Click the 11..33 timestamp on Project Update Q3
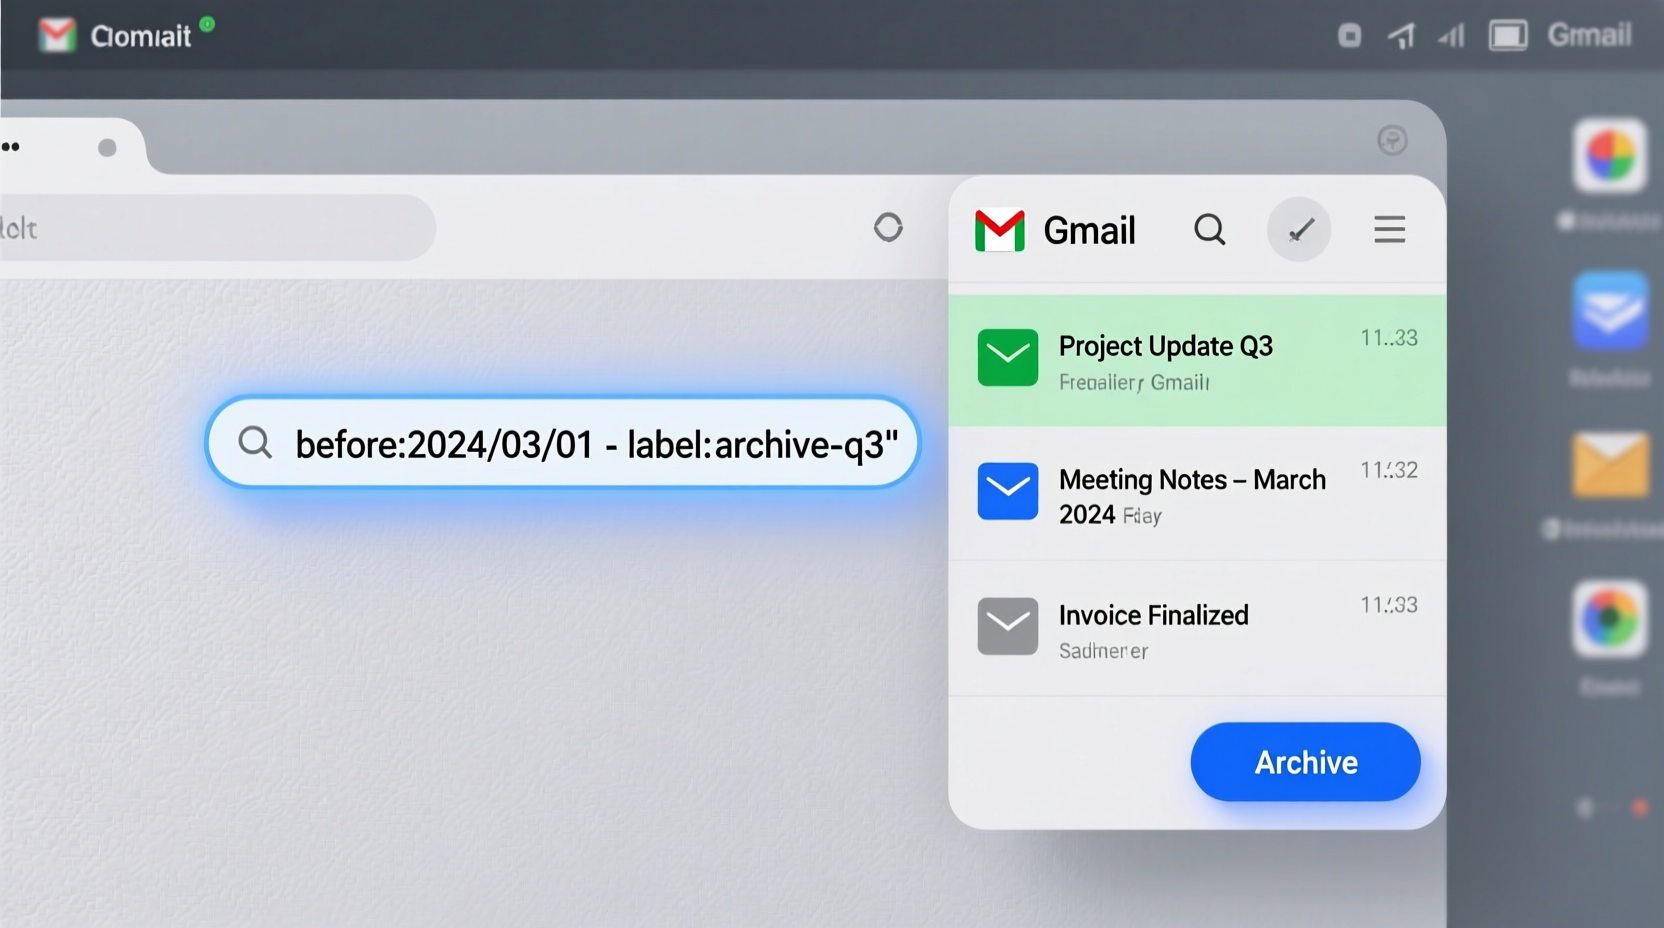 [x=1389, y=338]
